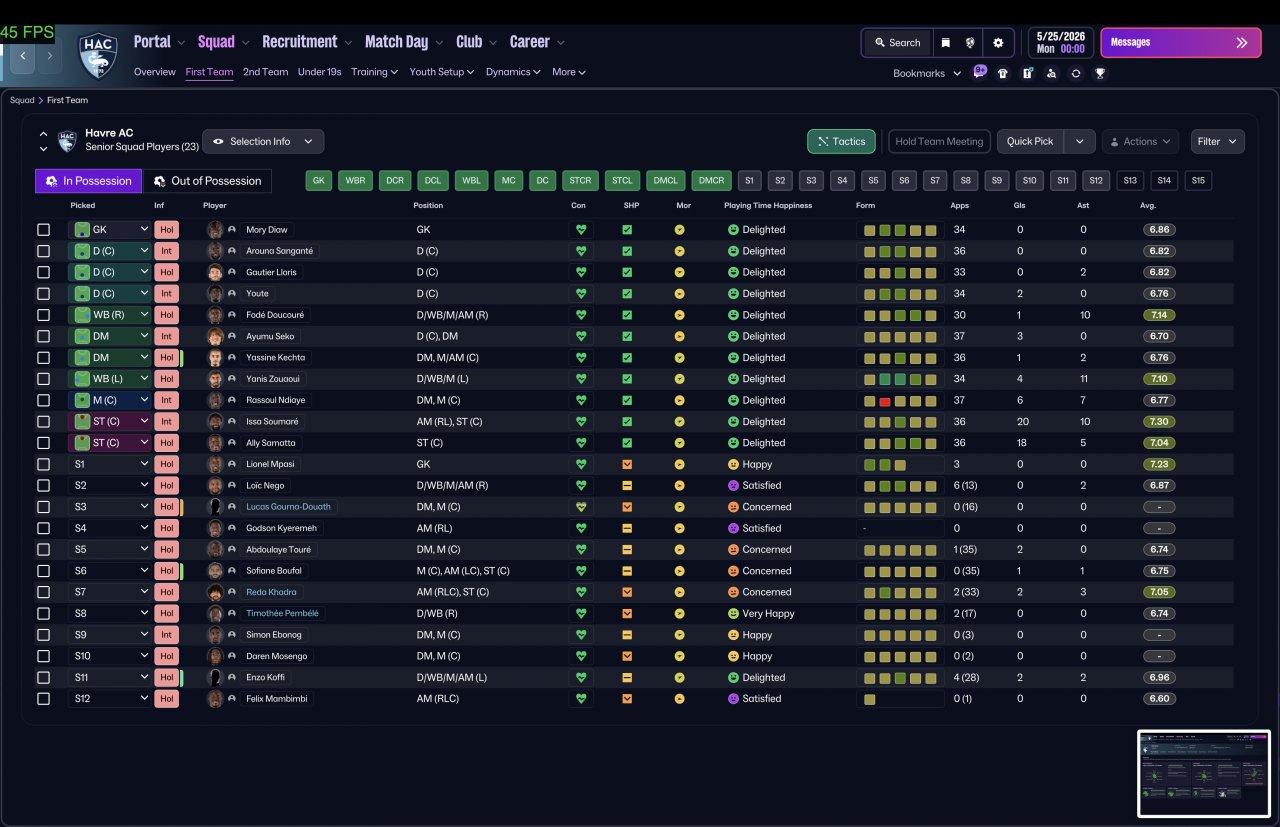The image size is (1280, 827).
Task: Click the Tactics button
Action: pos(841,142)
